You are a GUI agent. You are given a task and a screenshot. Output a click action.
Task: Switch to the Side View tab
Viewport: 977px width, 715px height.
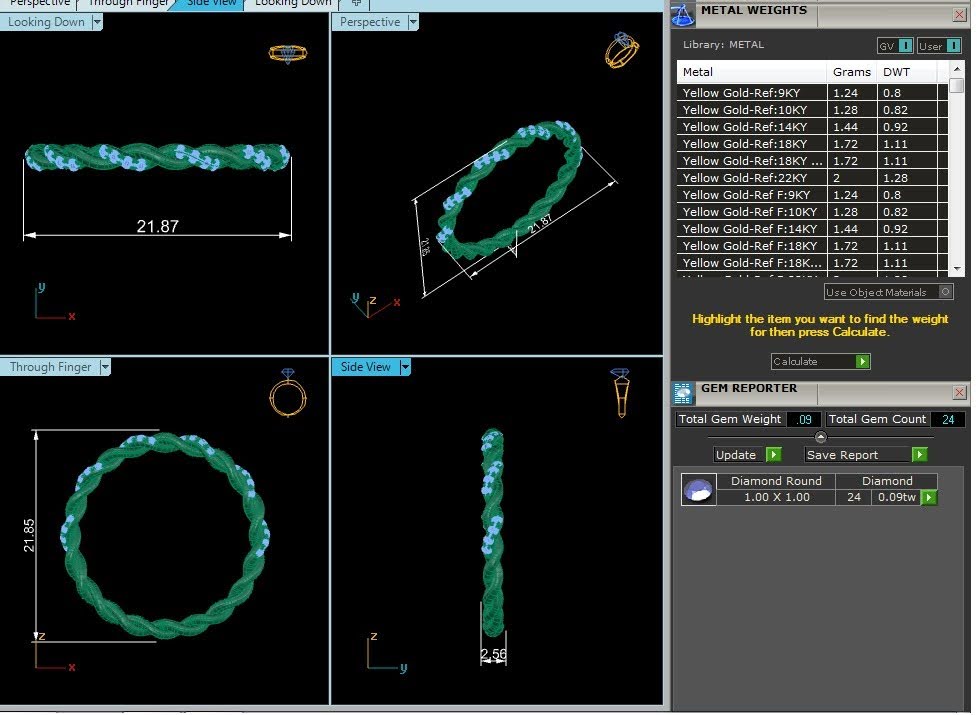211,4
